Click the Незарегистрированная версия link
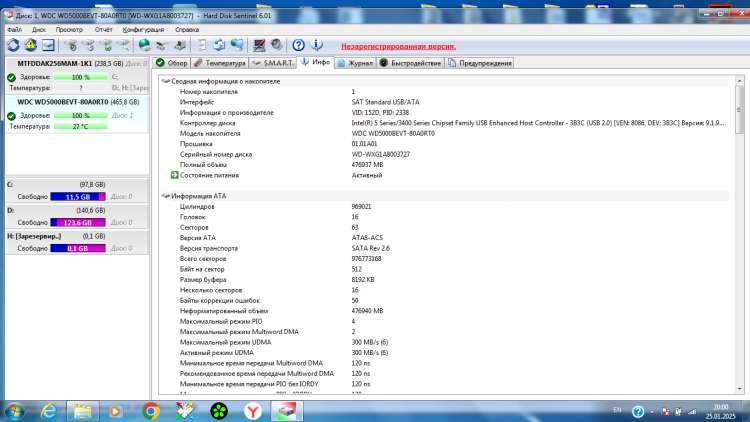 (398, 46)
